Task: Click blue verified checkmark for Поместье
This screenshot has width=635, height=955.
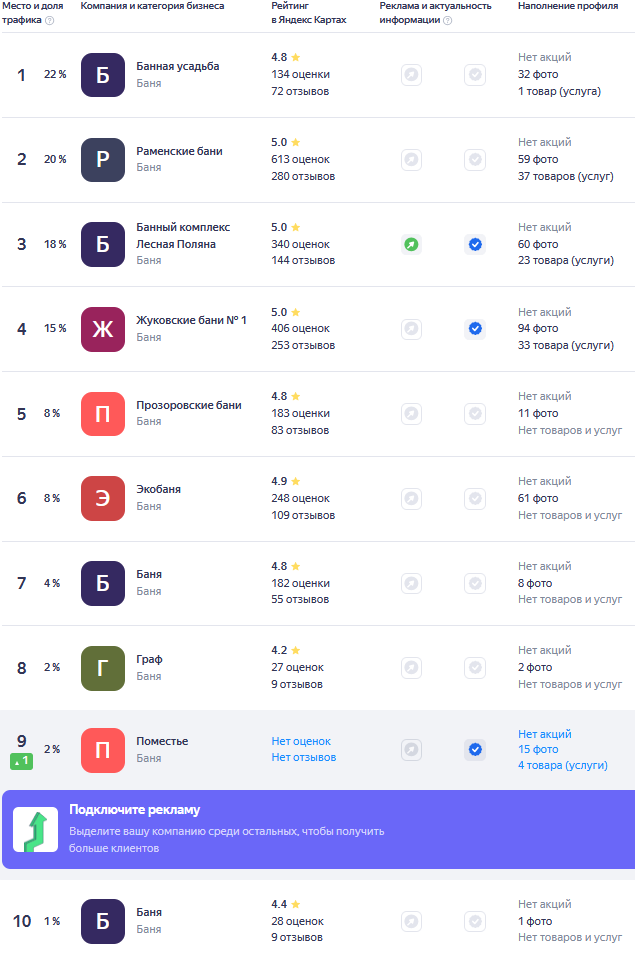Action: (x=475, y=749)
